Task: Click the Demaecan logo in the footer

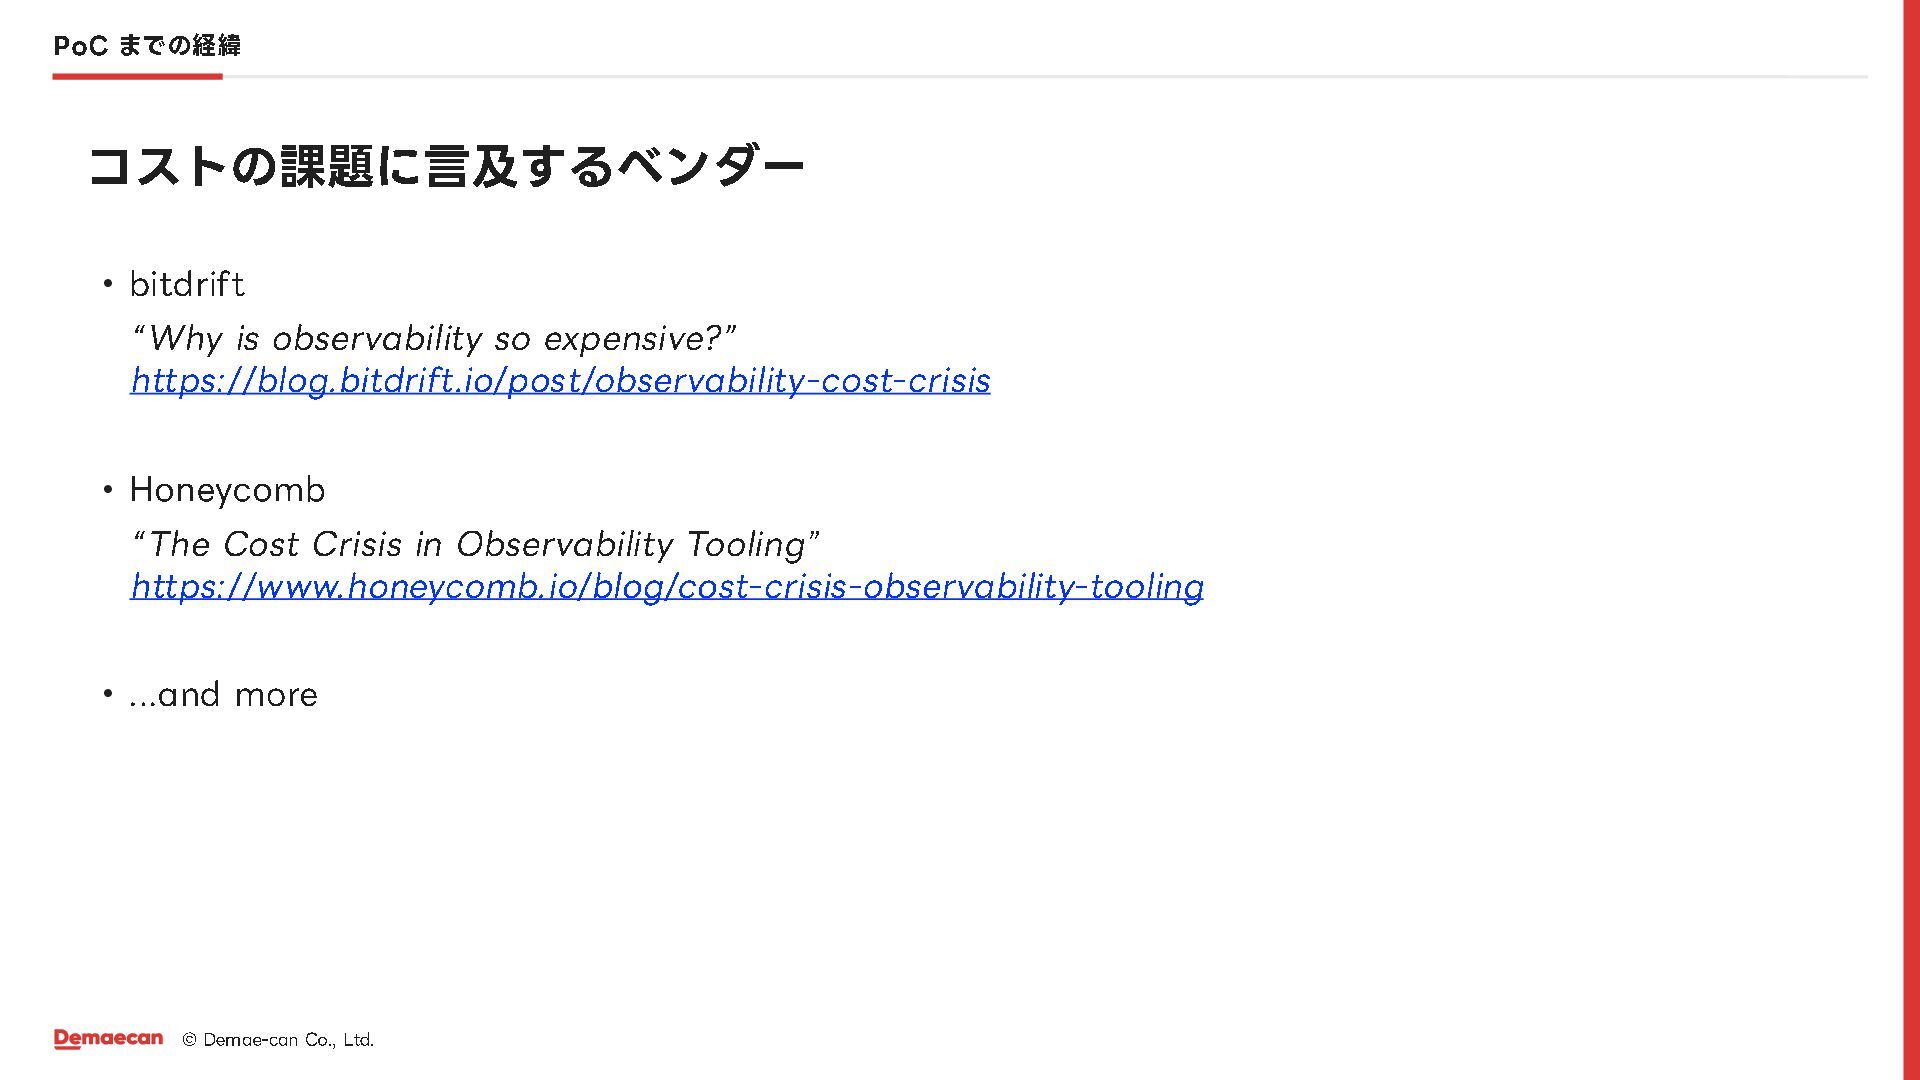Action: (108, 1039)
